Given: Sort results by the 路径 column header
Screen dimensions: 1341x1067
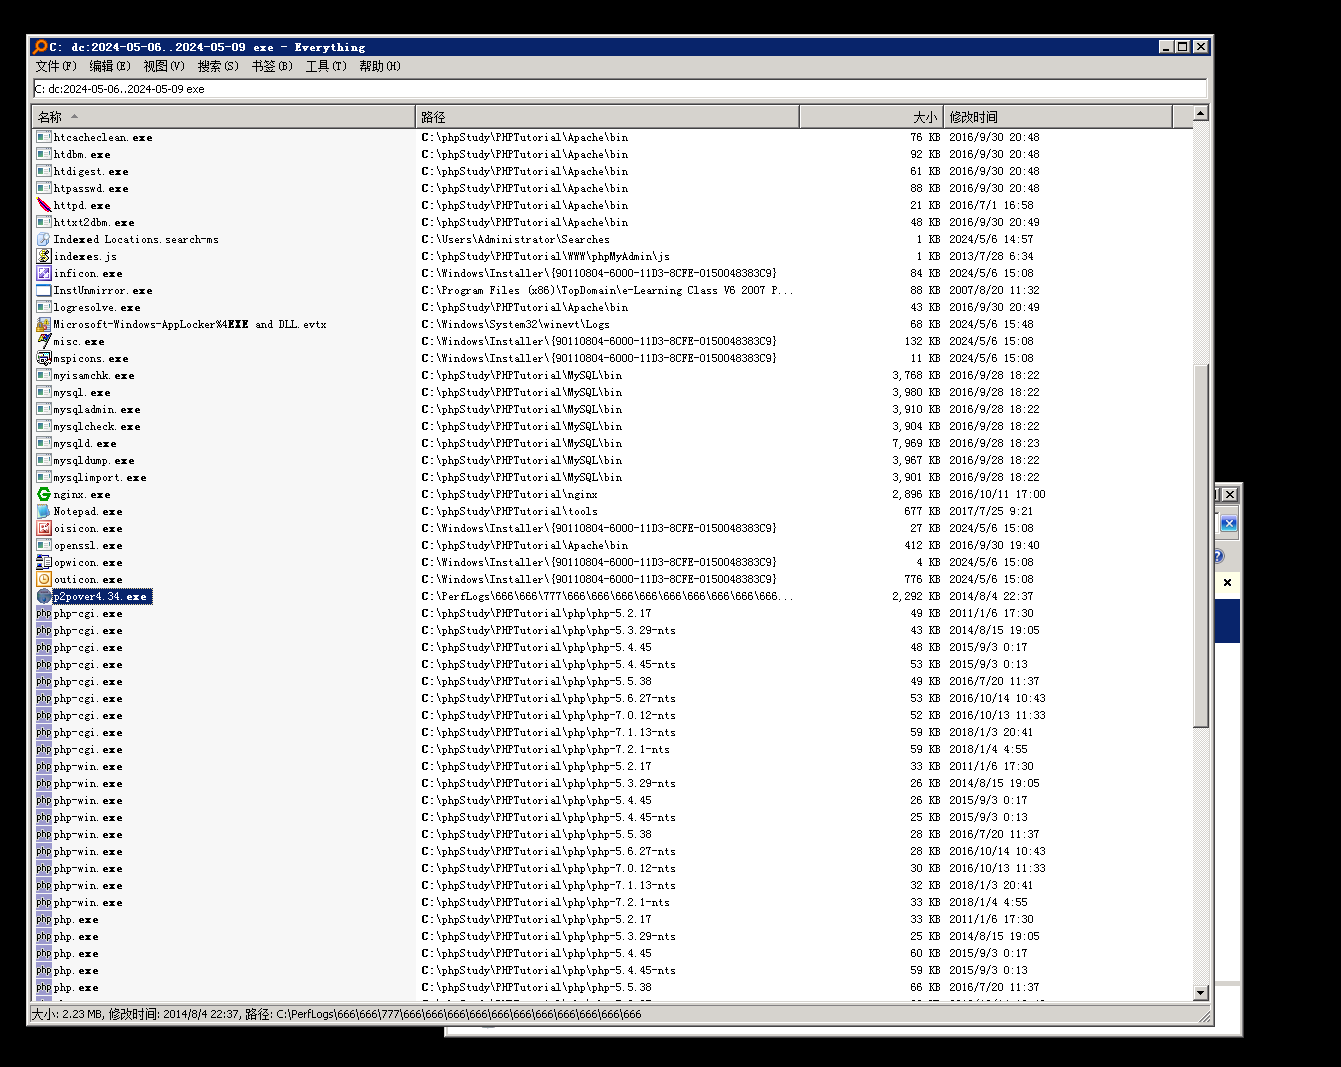Looking at the screenshot, I should click(607, 117).
